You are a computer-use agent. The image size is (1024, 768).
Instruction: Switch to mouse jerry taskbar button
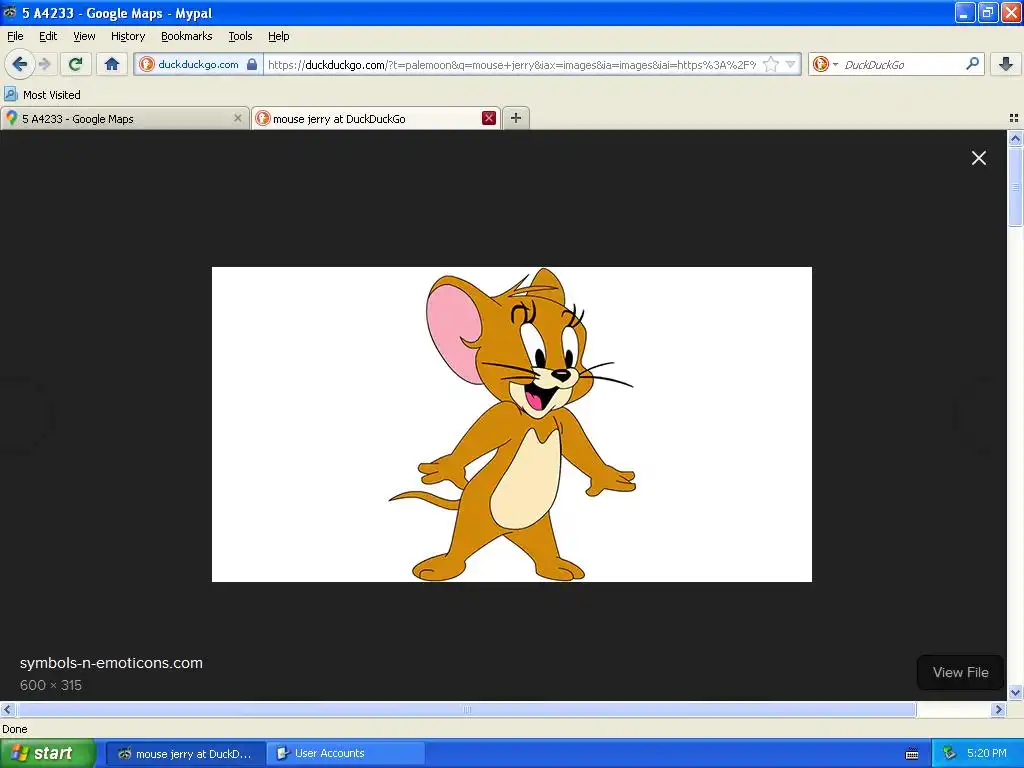(x=185, y=754)
